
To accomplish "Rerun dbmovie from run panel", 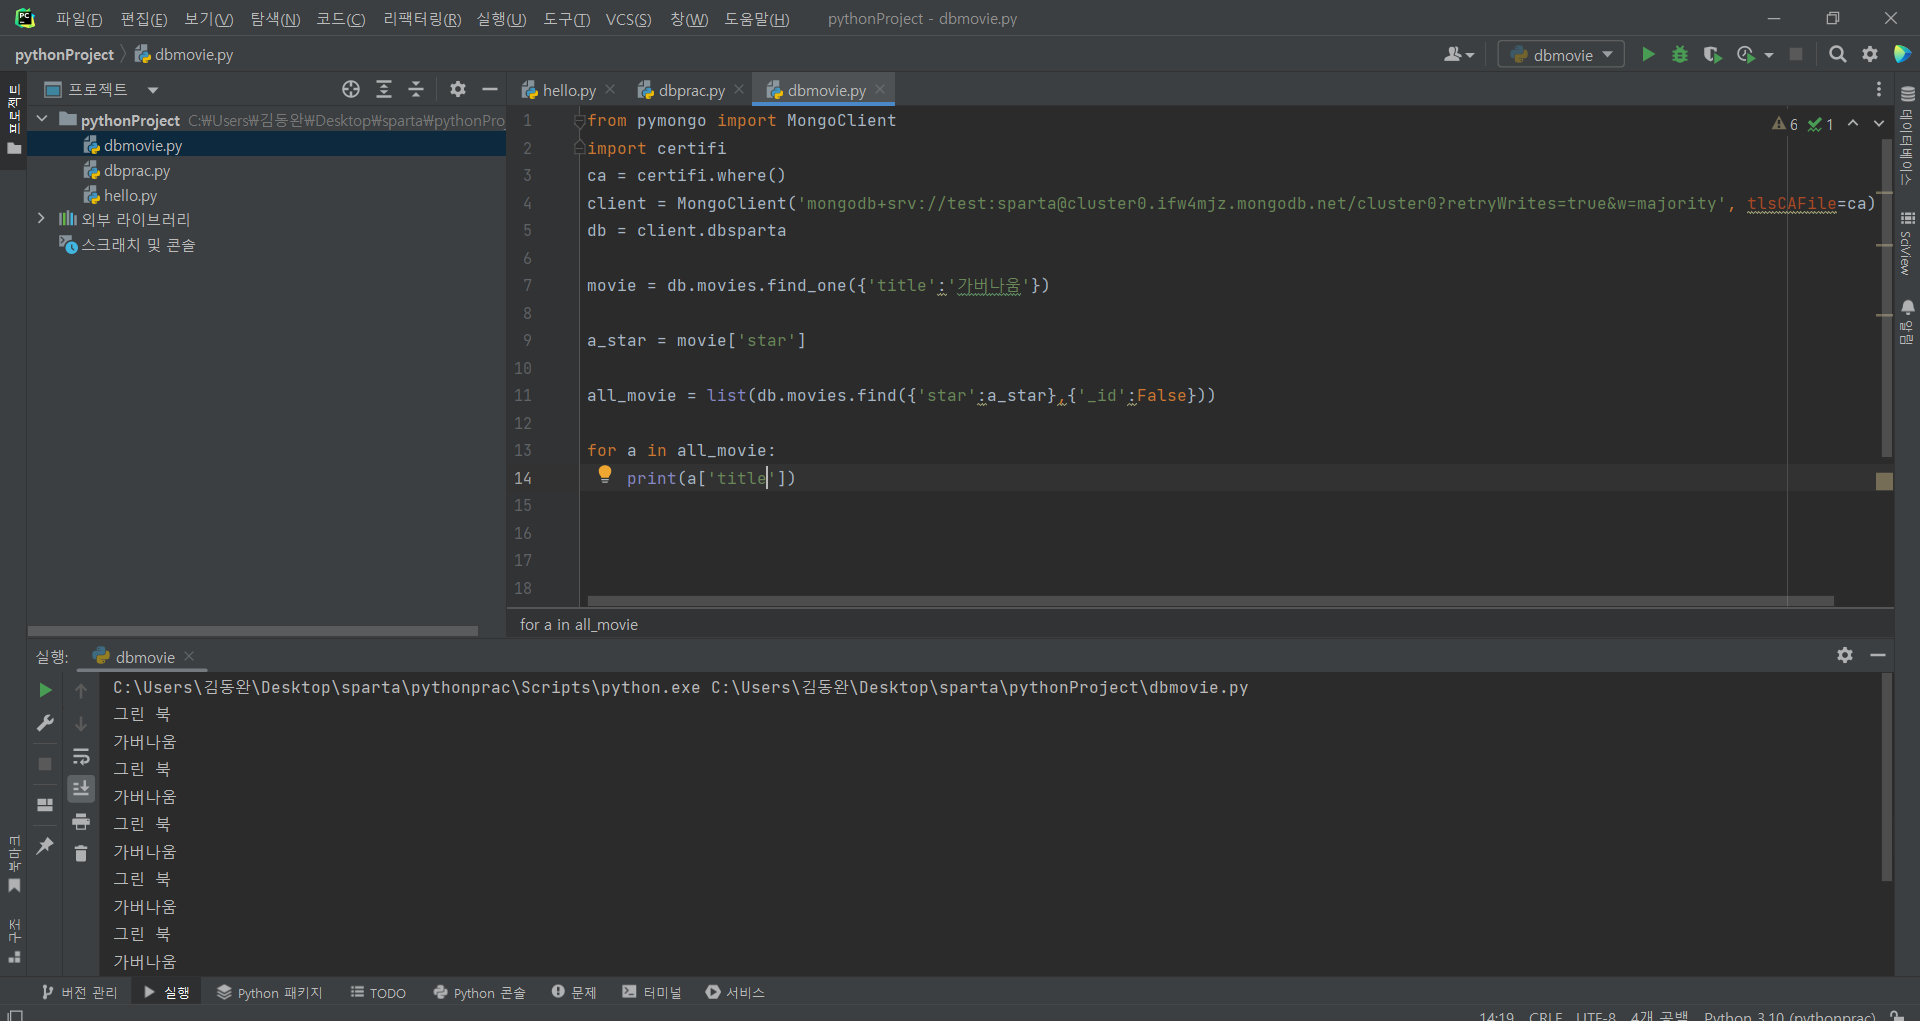I will (45, 690).
